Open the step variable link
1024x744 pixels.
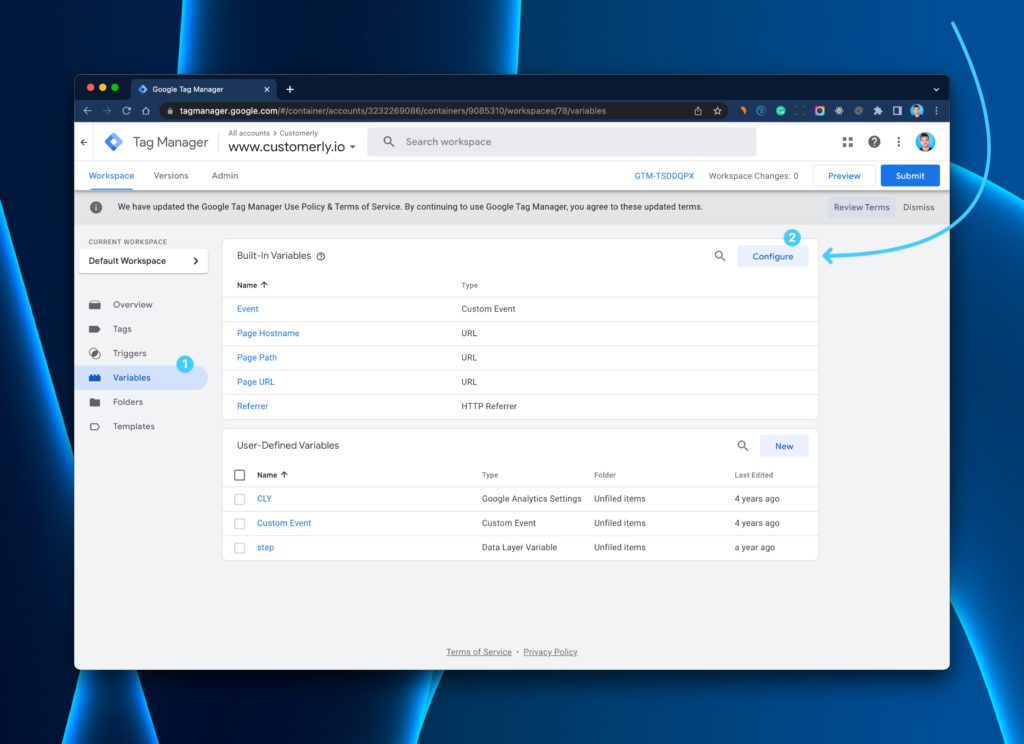pos(265,547)
